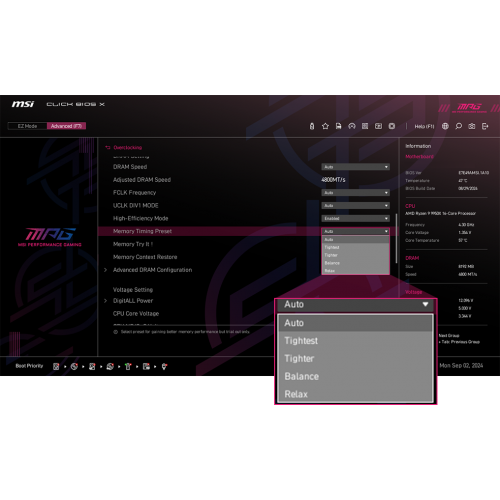Click the MSI logo at top left

click(x=23, y=104)
